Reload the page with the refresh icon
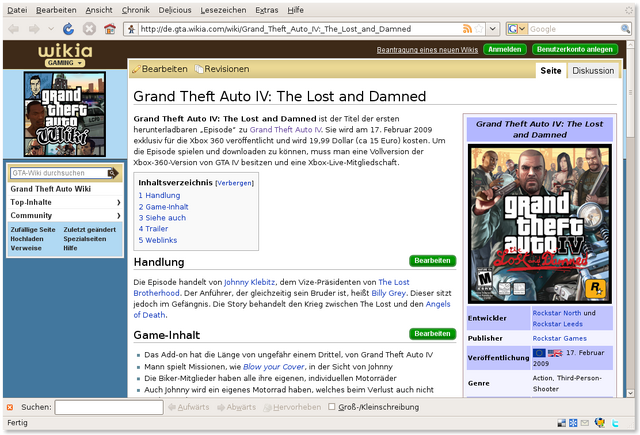Viewport: 640px width, 435px height. (68, 29)
